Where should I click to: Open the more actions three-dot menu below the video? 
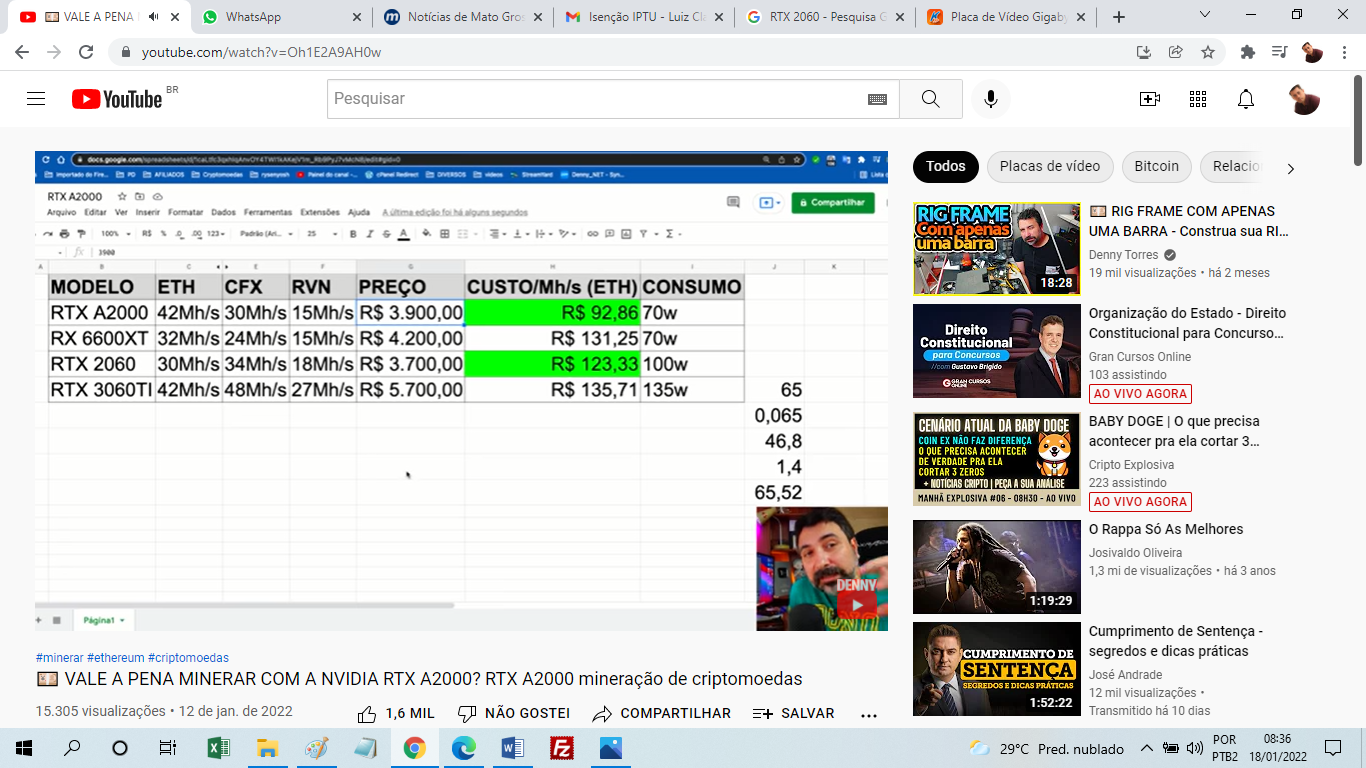[x=868, y=714]
